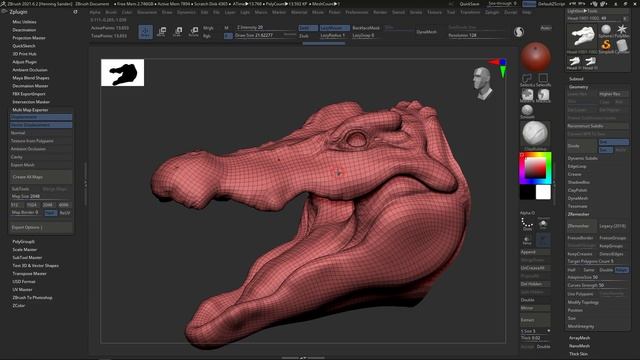Adjust the Draw Size slider
Image resolution: width=640 pixels, height=360 pixels.
[x=265, y=36]
